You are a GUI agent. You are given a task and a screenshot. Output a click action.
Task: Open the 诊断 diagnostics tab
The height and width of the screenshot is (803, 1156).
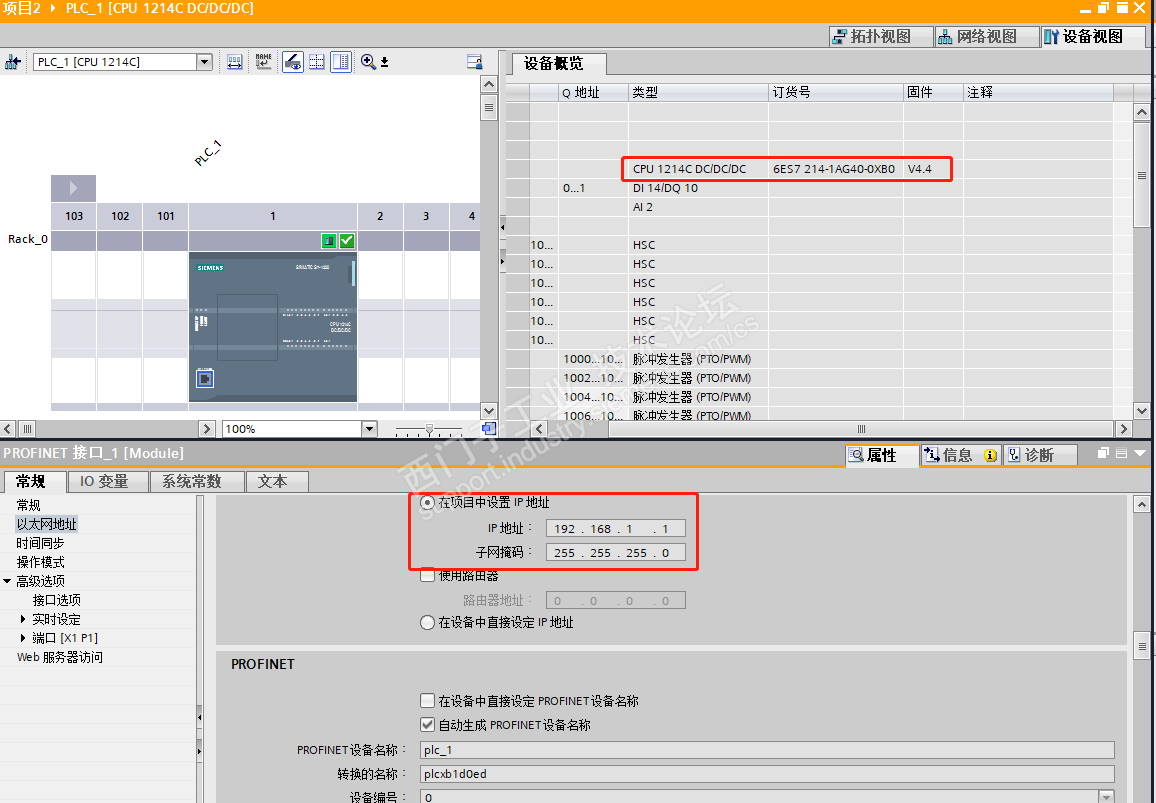[x=1039, y=455]
